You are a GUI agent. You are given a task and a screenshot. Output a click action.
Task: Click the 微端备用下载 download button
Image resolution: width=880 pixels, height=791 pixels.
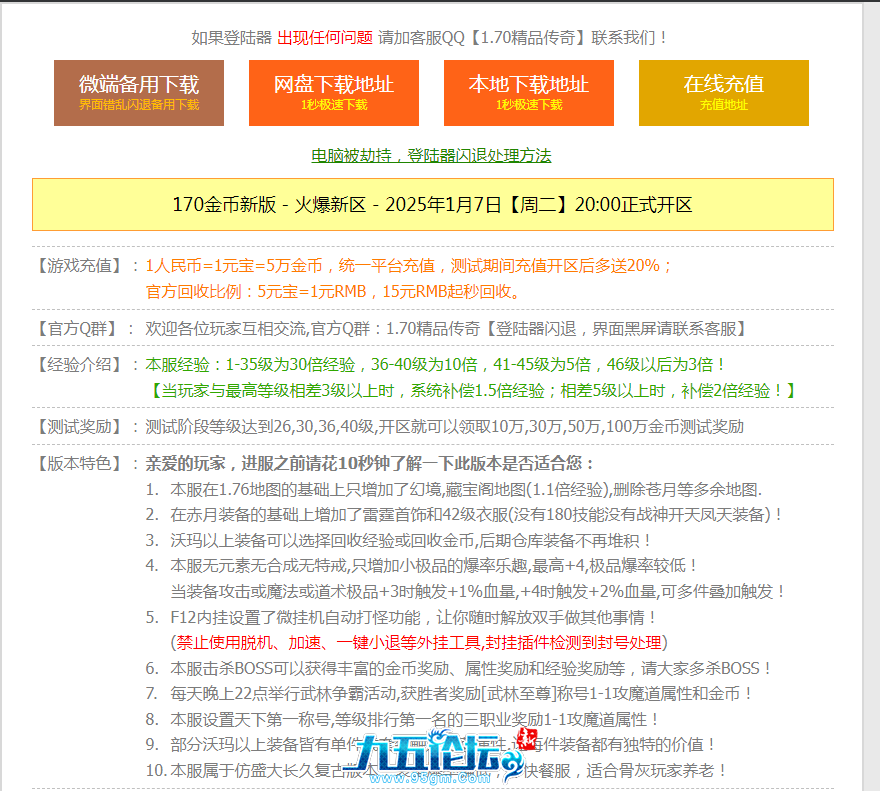[139, 93]
